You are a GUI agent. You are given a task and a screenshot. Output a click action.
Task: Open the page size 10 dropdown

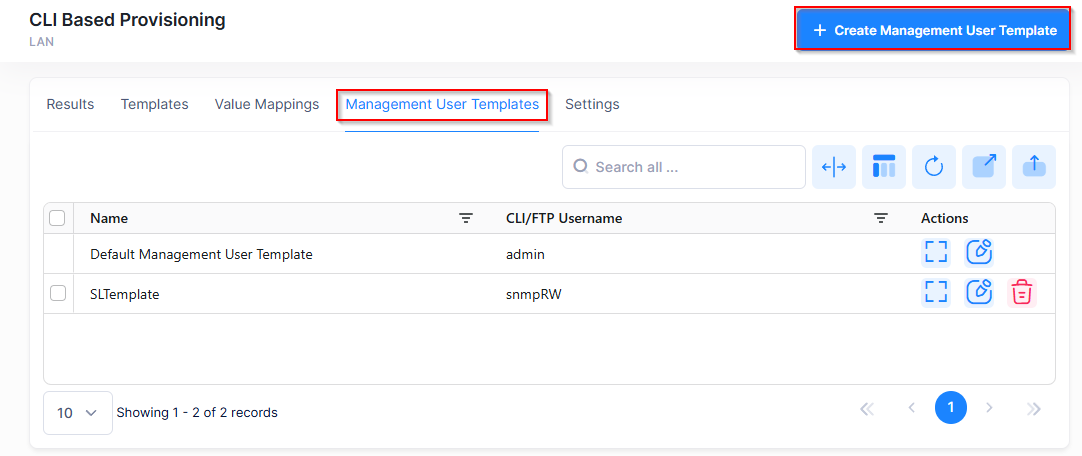[78, 413]
